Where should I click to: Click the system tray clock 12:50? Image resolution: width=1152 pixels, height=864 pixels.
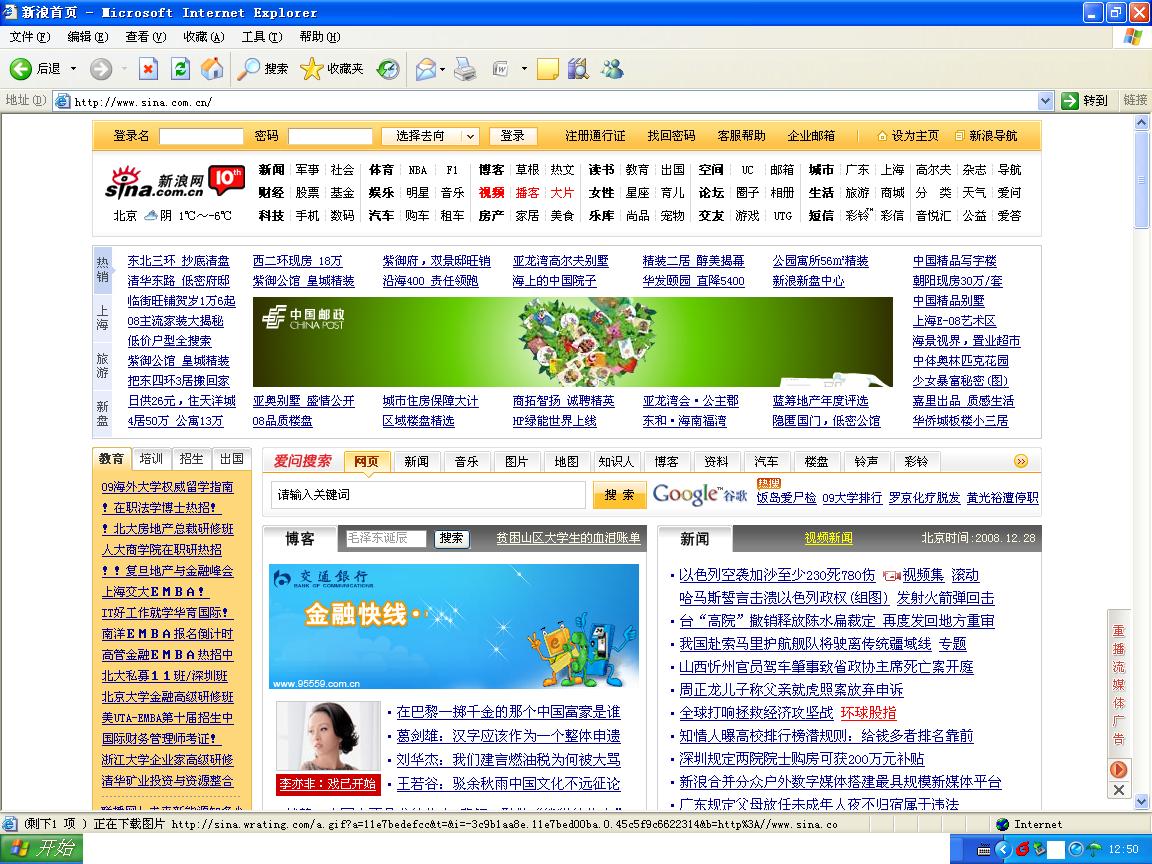[1123, 849]
